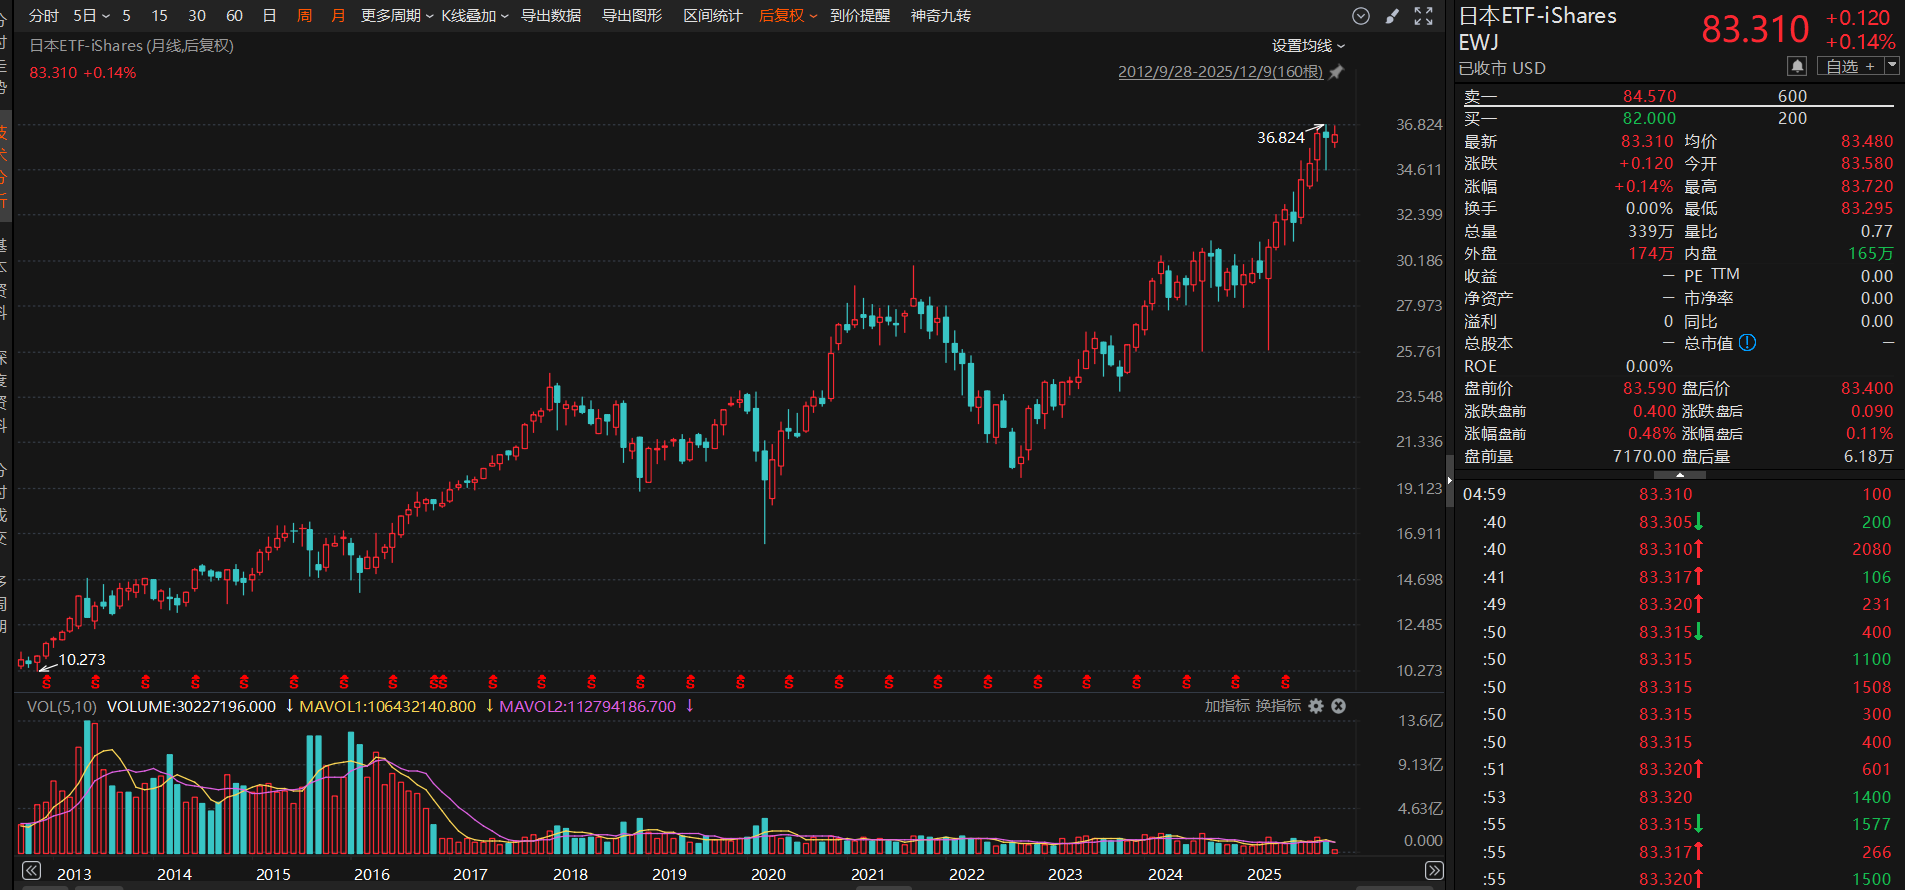Viewport: 1905px width, 890px height.
Task: Select the 30-minute period
Action: tap(197, 16)
